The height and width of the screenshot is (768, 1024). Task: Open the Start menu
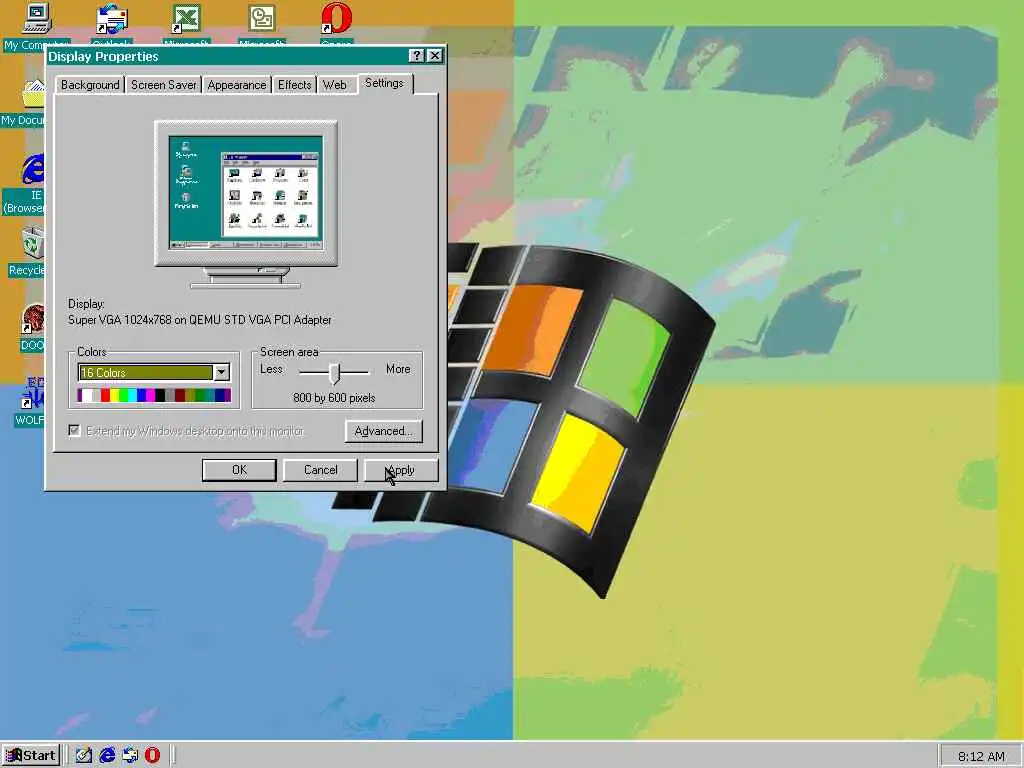coord(31,756)
